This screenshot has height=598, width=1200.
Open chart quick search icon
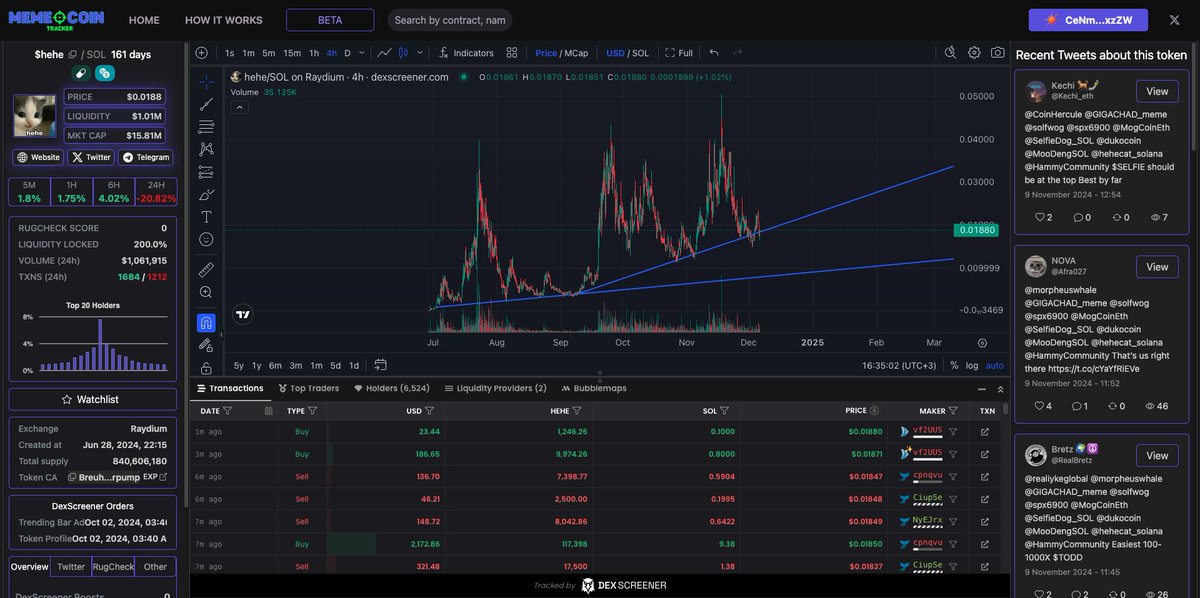950,53
